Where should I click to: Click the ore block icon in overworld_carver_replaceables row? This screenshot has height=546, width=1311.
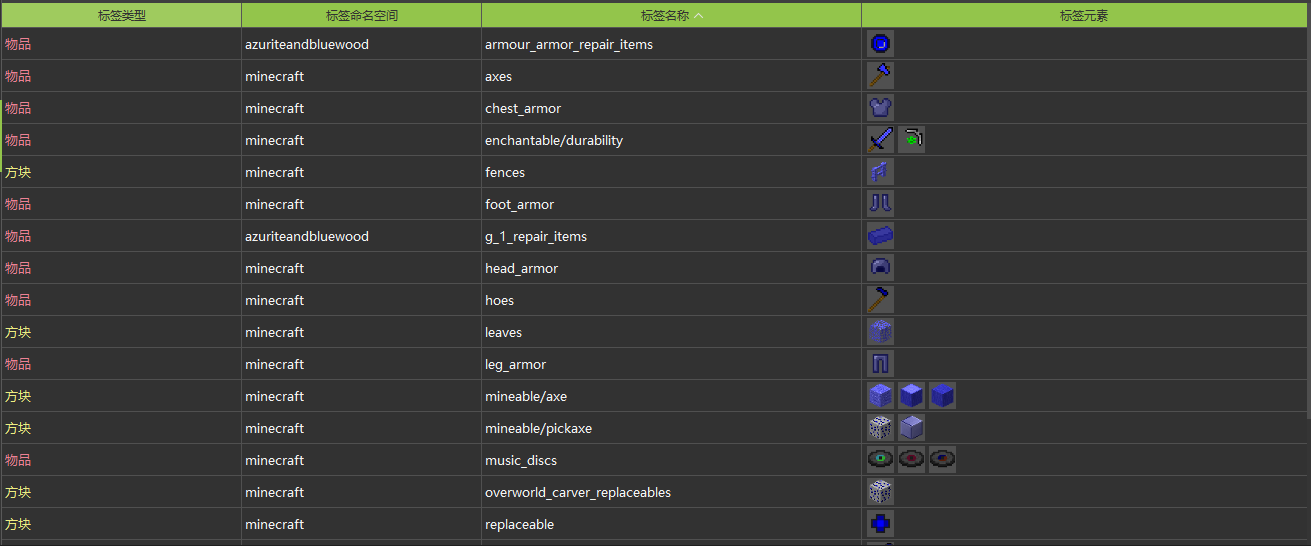[880, 492]
